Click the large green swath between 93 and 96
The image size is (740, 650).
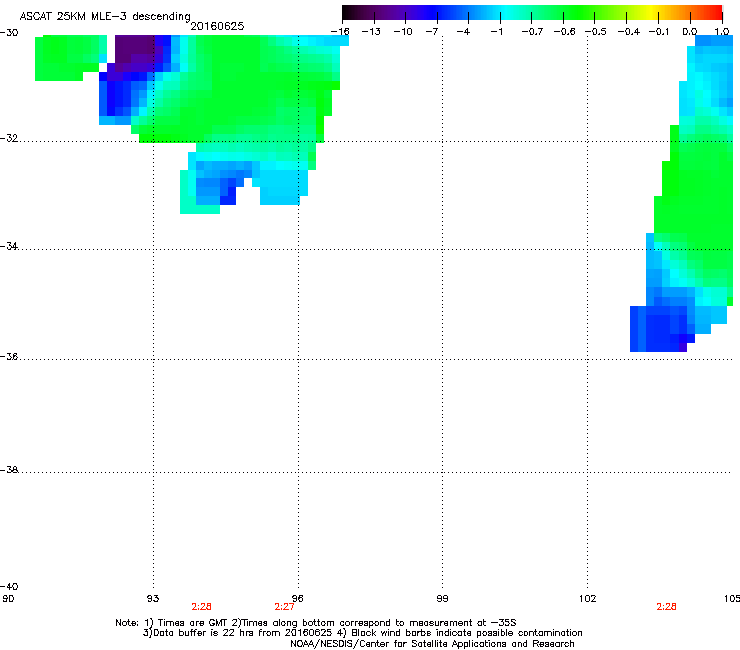[x=236, y=90]
